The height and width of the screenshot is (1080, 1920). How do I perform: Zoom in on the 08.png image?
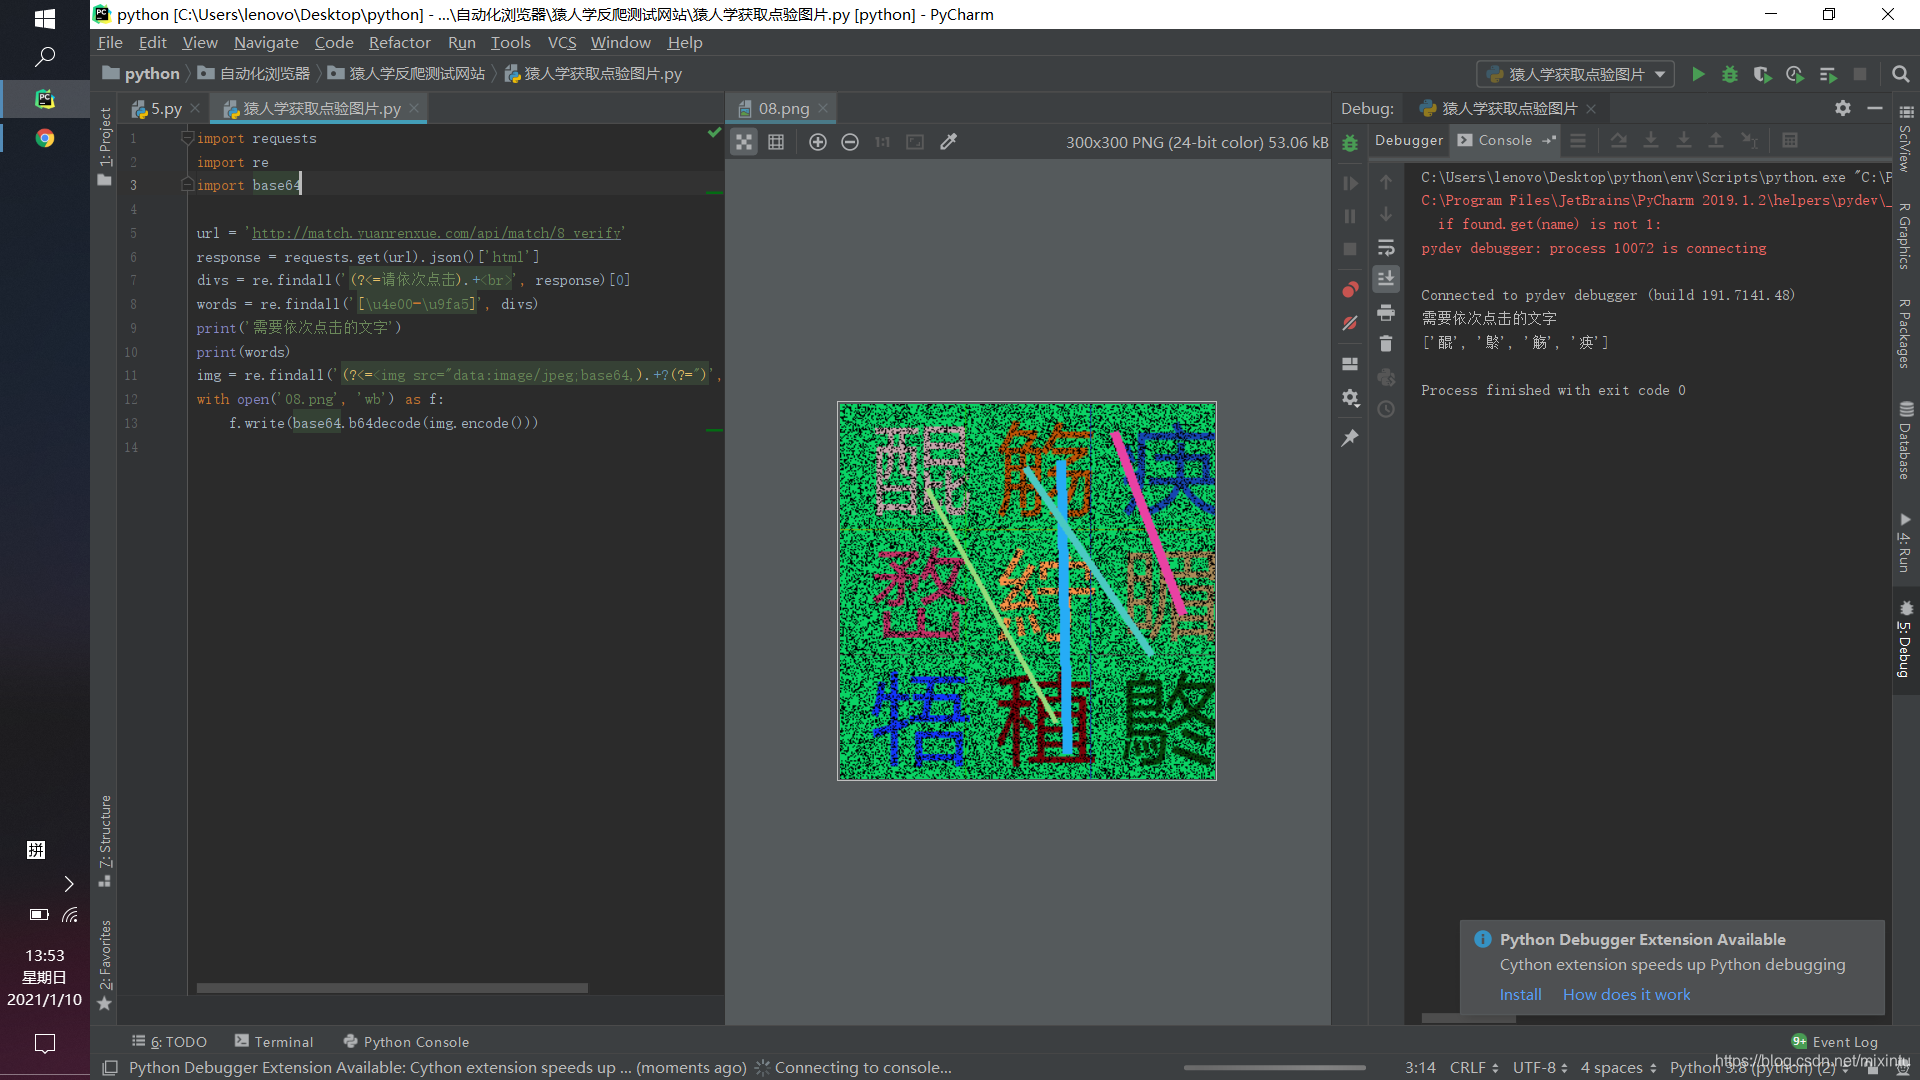tap(817, 142)
